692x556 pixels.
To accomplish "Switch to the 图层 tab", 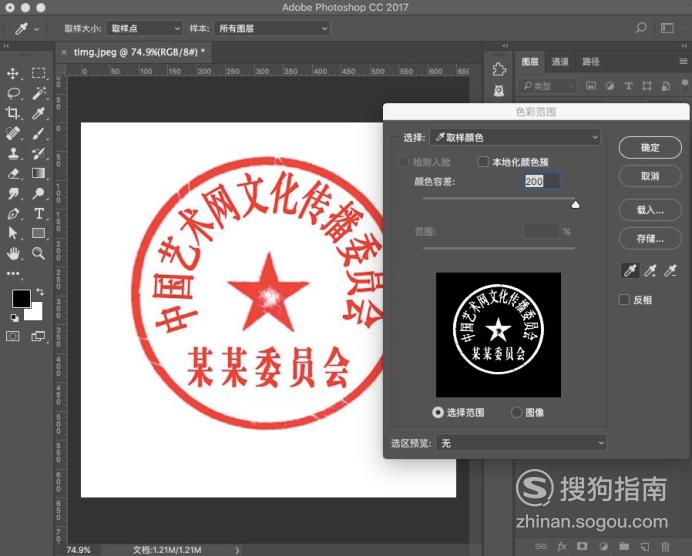I will coord(530,61).
